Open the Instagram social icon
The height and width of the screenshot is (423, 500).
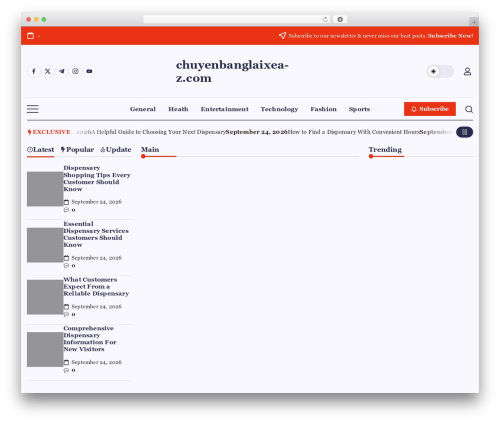point(75,71)
